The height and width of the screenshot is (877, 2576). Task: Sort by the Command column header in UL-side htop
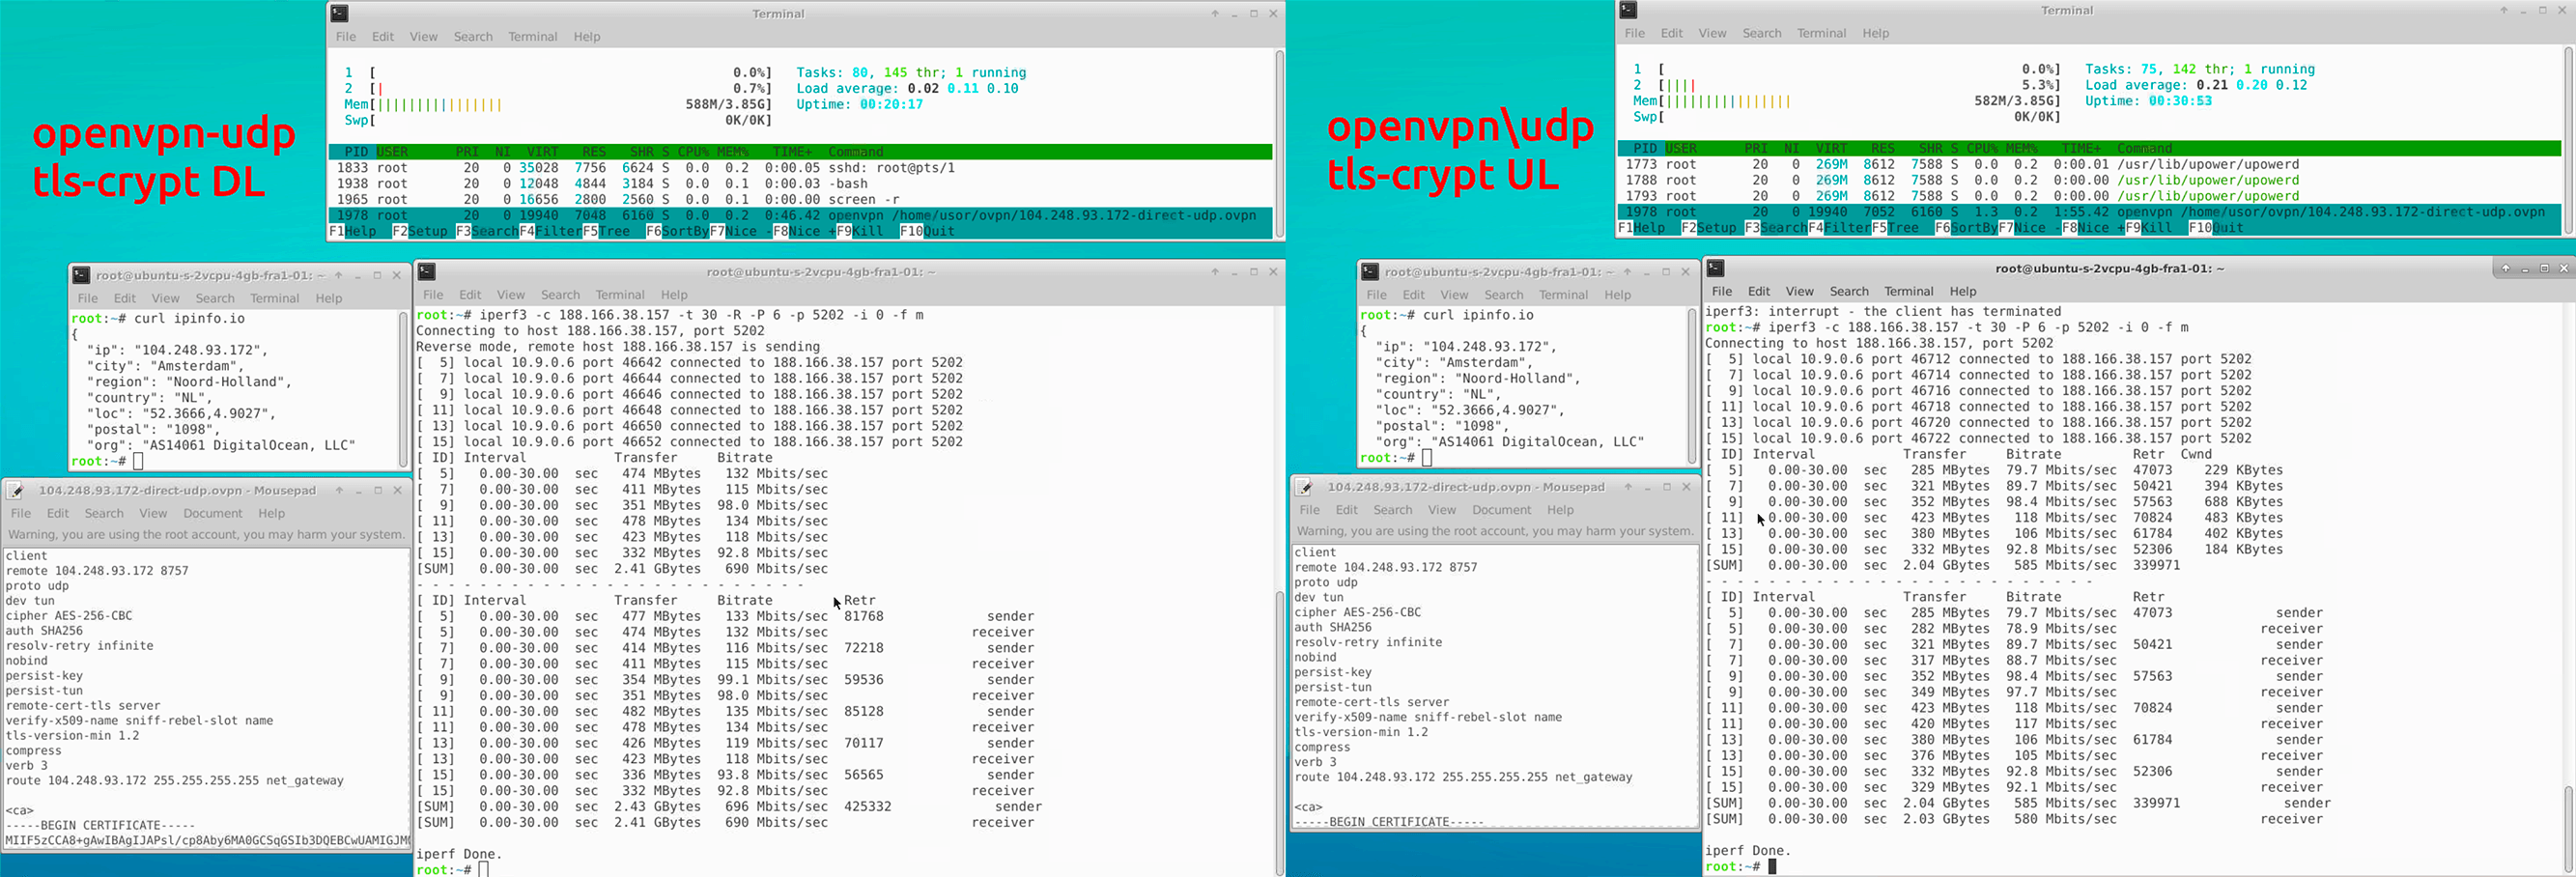coord(2144,148)
